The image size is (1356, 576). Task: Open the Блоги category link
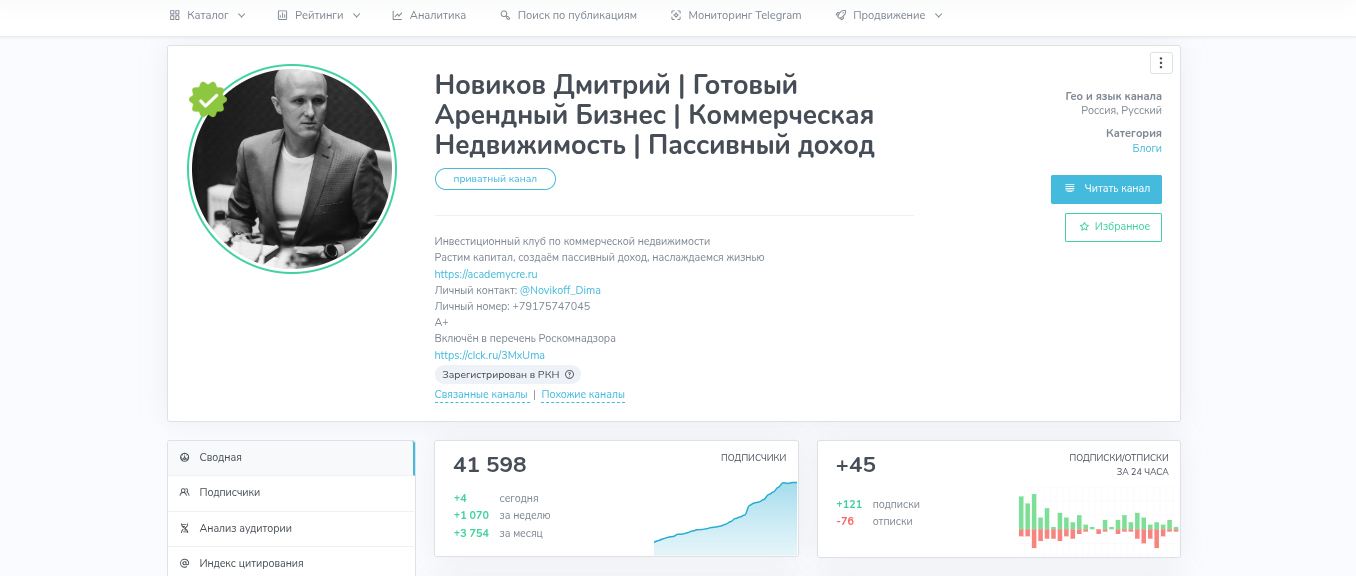point(1147,148)
